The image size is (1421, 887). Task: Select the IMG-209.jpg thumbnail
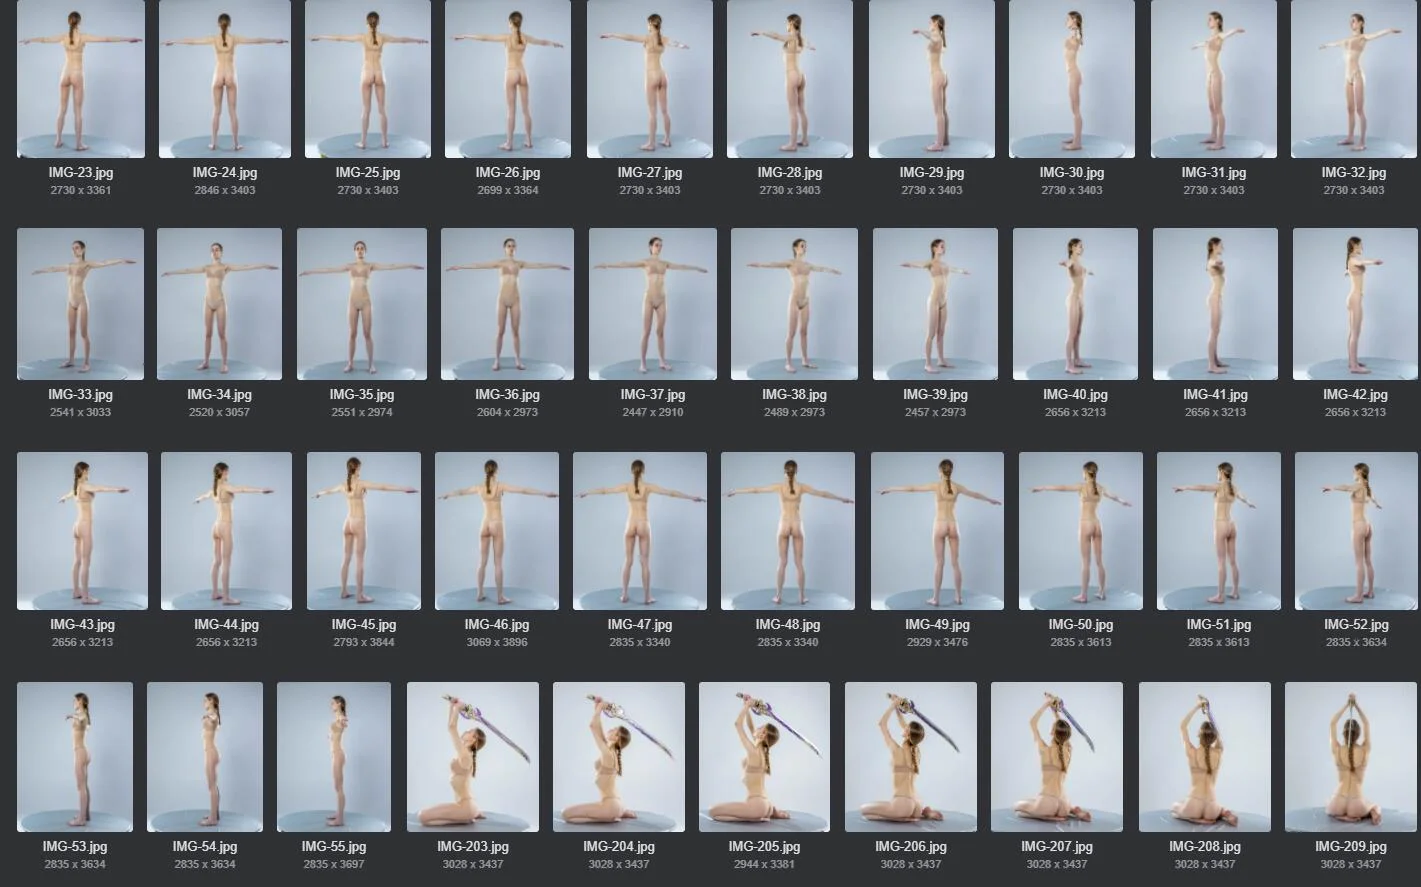pyautogui.click(x=1351, y=757)
